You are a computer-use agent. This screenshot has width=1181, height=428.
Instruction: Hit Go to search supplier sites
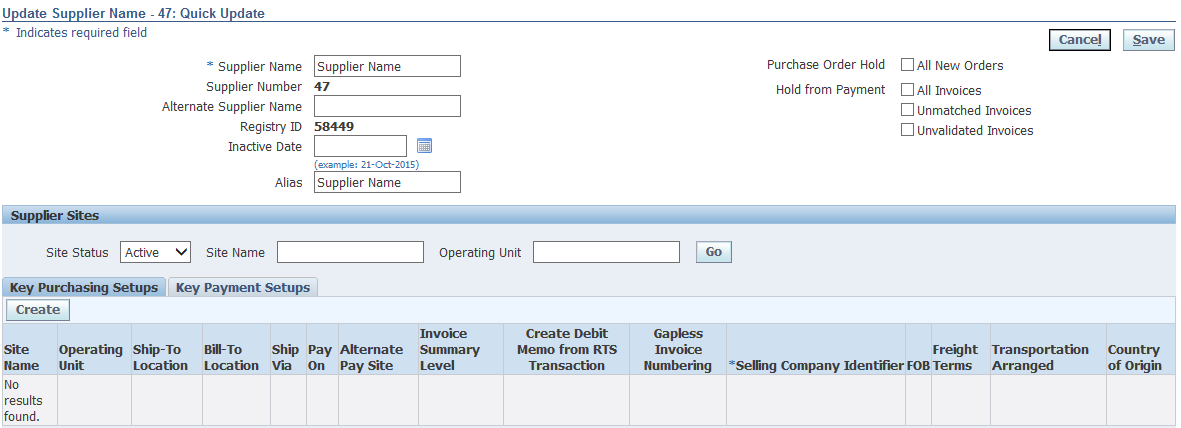[x=713, y=252]
